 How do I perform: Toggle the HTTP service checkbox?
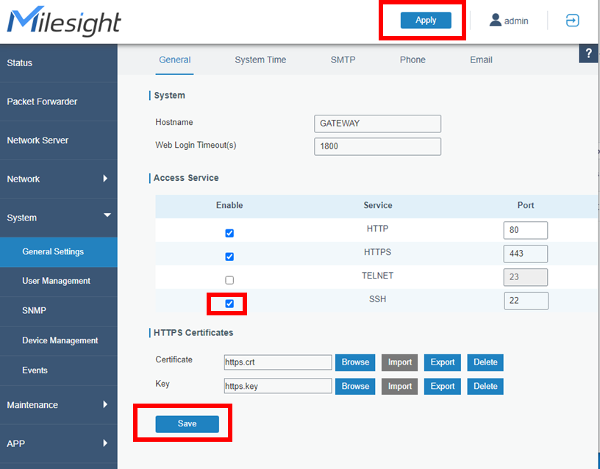coord(229,232)
